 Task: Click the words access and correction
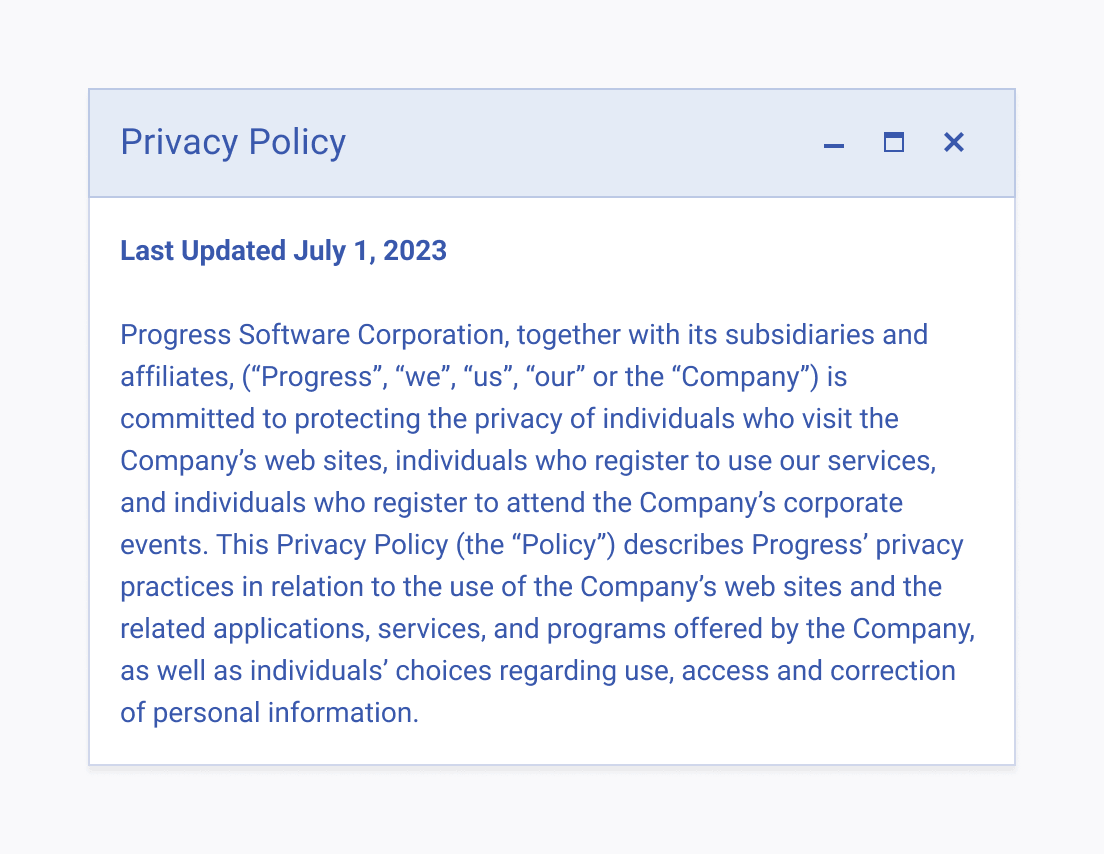(818, 671)
